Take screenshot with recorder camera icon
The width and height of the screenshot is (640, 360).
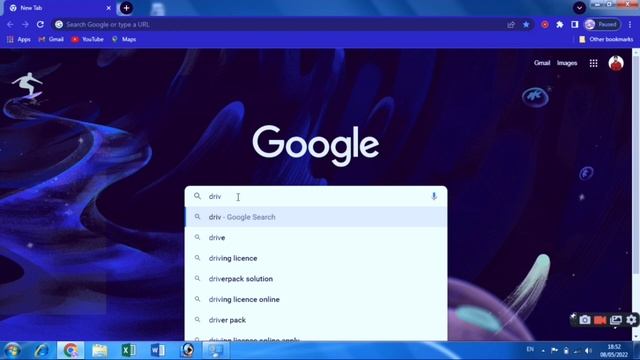click(584, 320)
